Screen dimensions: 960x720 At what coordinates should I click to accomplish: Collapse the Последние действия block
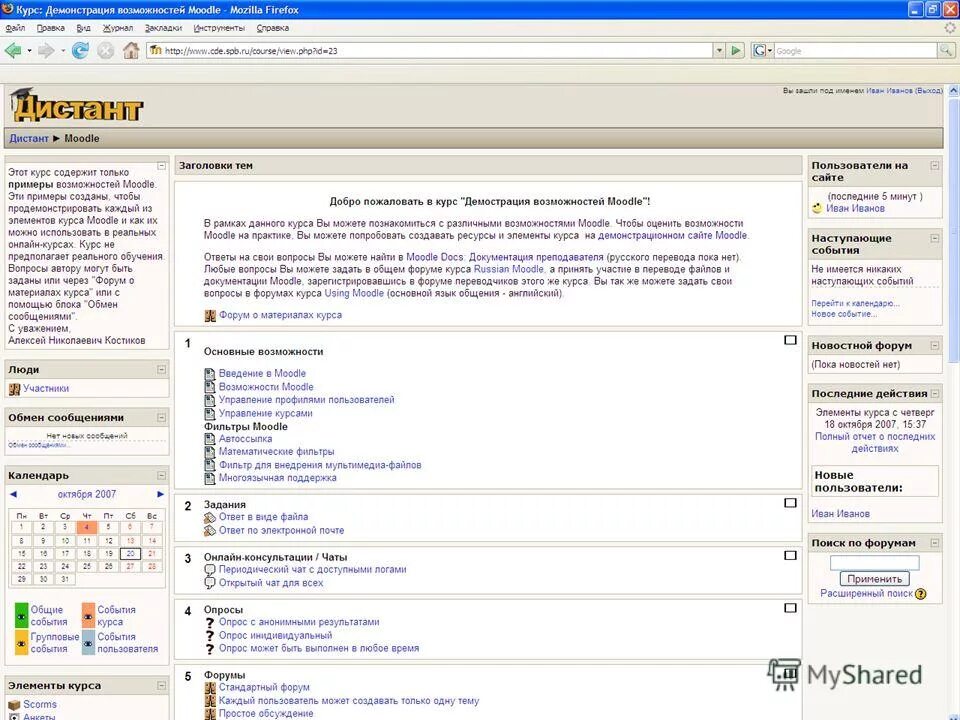935,394
